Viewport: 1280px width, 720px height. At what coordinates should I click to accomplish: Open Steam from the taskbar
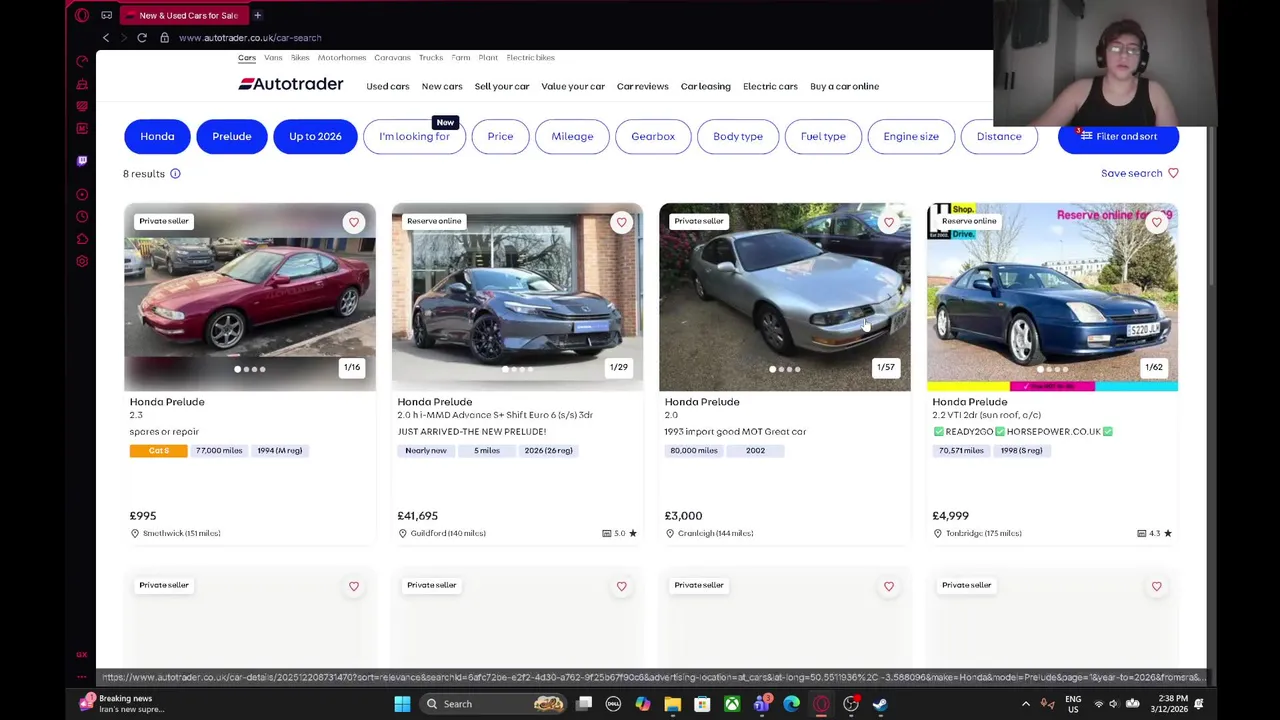point(880,704)
